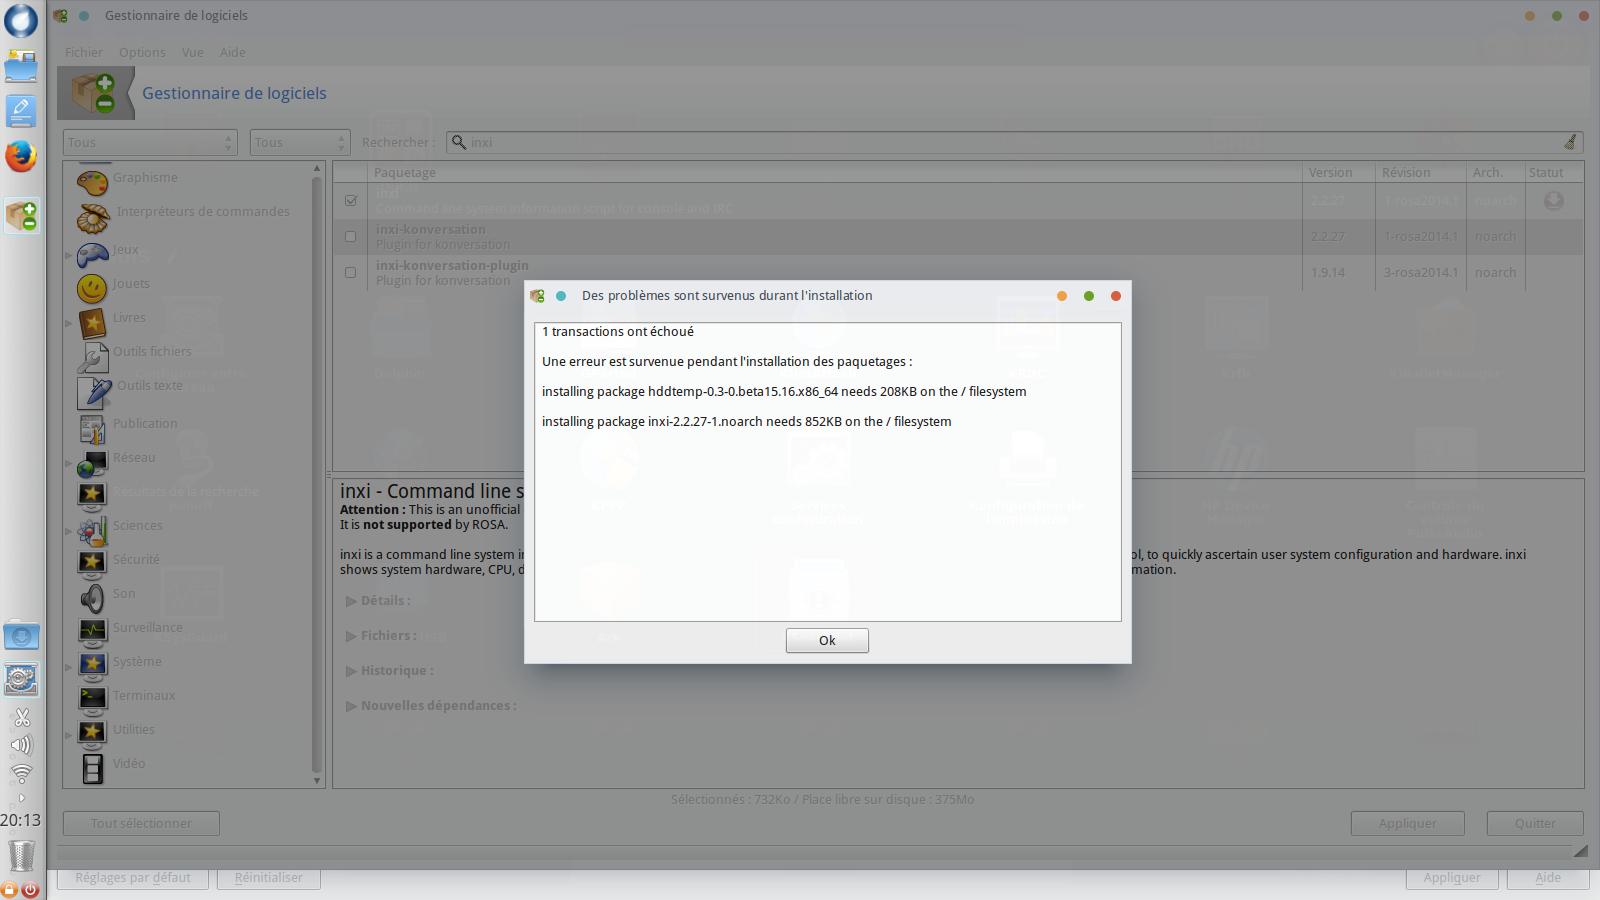Choose the Jouets smiley category icon
1600x900 pixels.
pyautogui.click(x=92, y=288)
